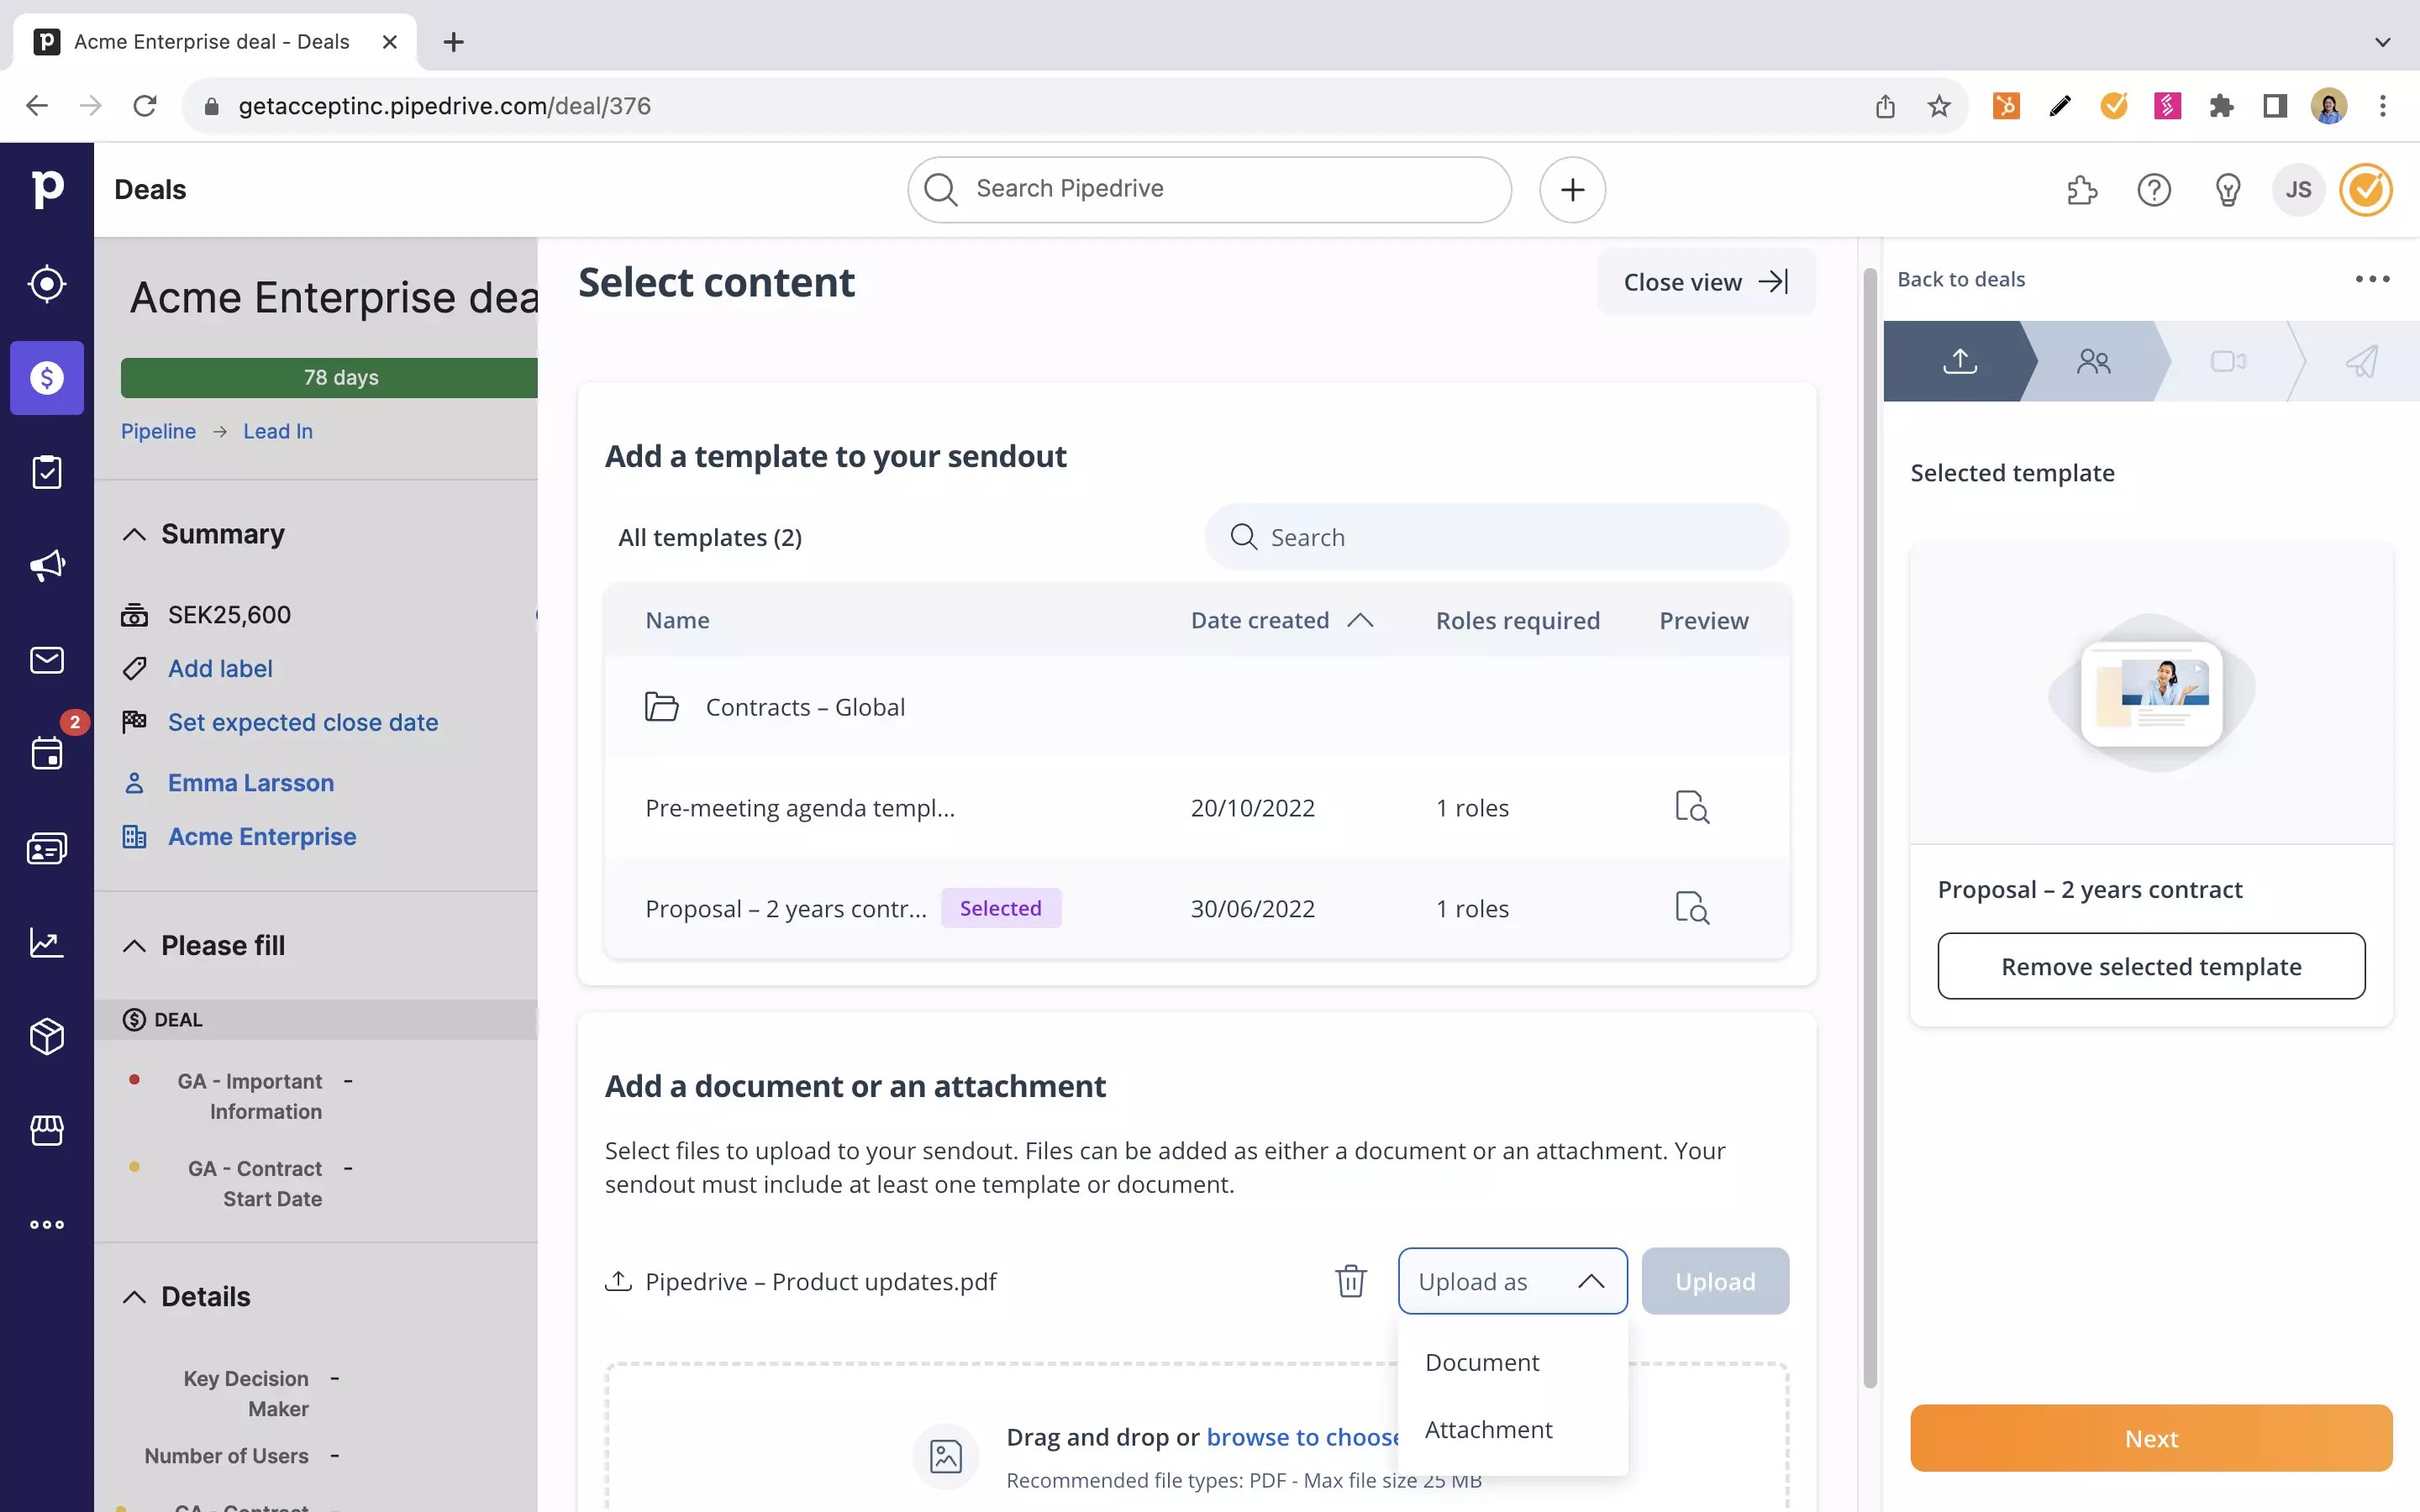
Task: Go to upload step in GetAccept wizard
Action: click(x=1959, y=361)
